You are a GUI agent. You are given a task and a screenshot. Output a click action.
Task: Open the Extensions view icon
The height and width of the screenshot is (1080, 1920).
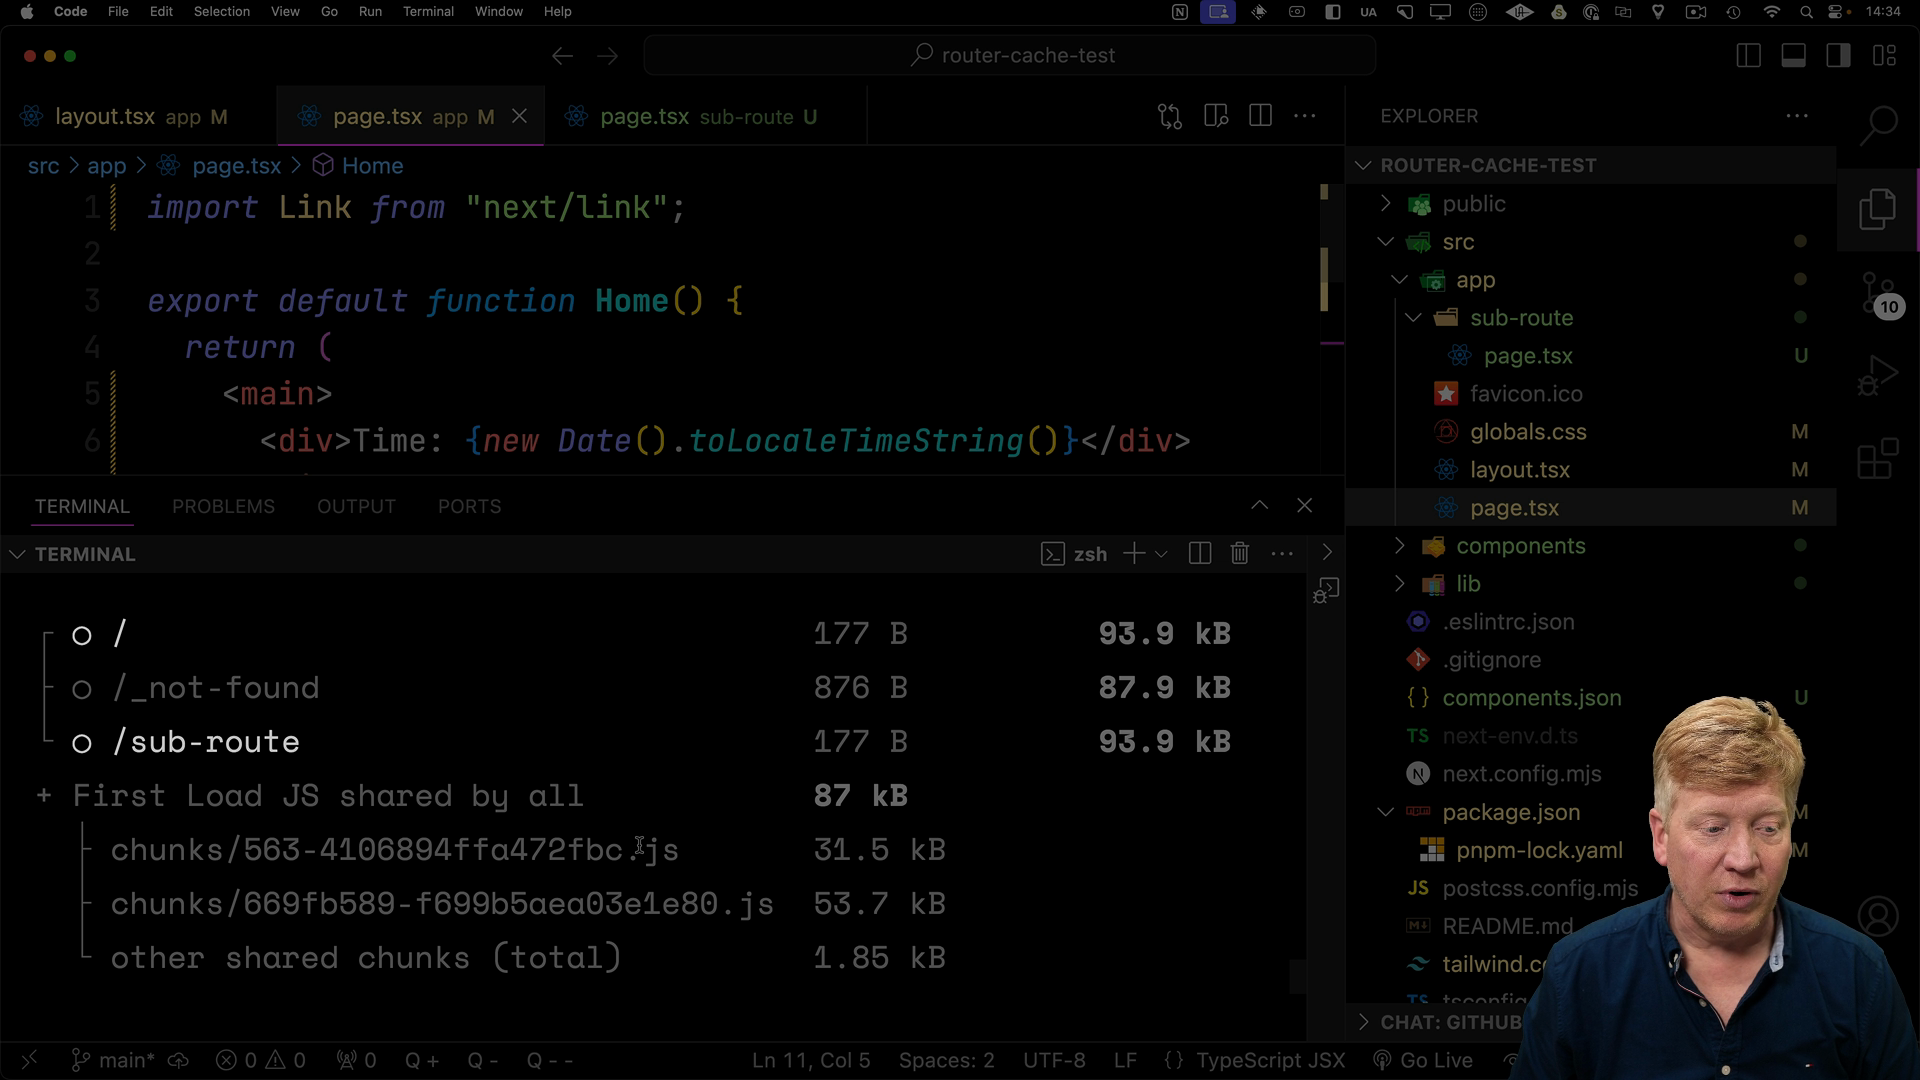click(1877, 459)
